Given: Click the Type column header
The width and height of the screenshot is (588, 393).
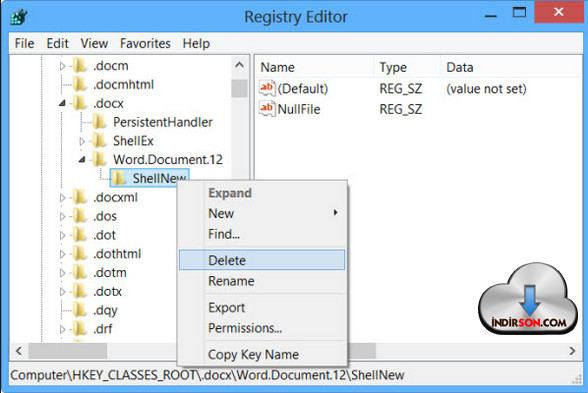Looking at the screenshot, I should click(x=406, y=67).
